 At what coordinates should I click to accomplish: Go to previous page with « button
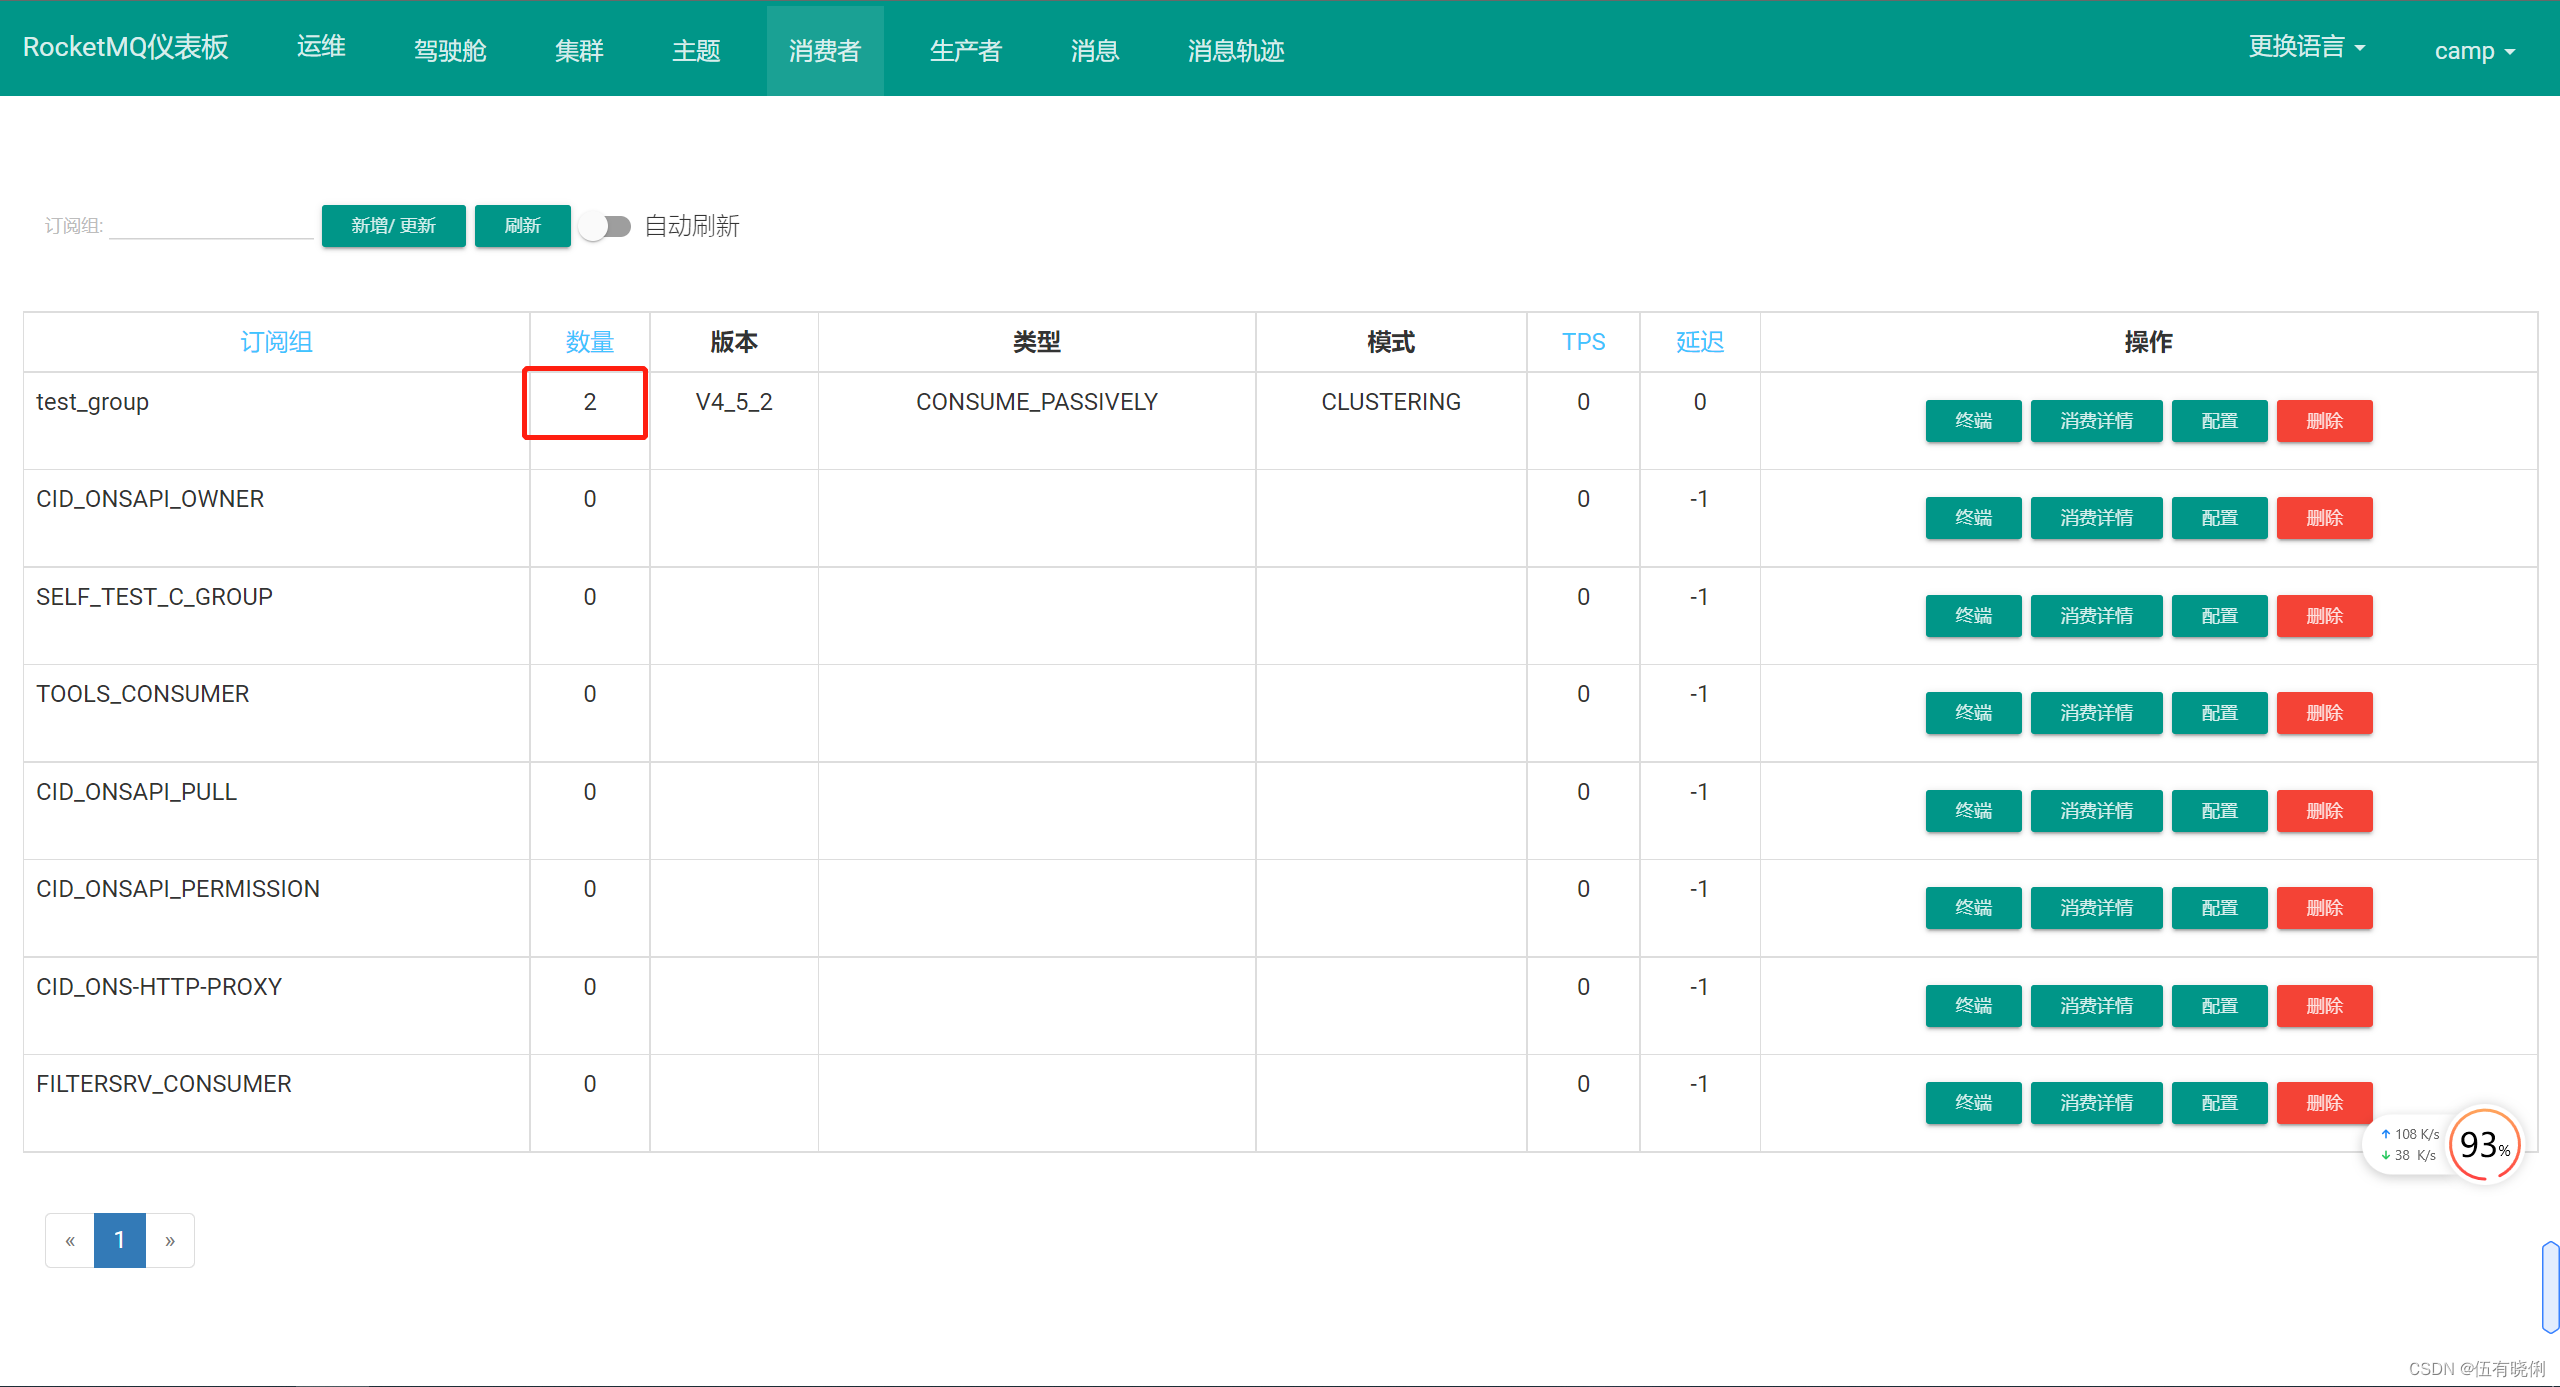pos(70,1240)
